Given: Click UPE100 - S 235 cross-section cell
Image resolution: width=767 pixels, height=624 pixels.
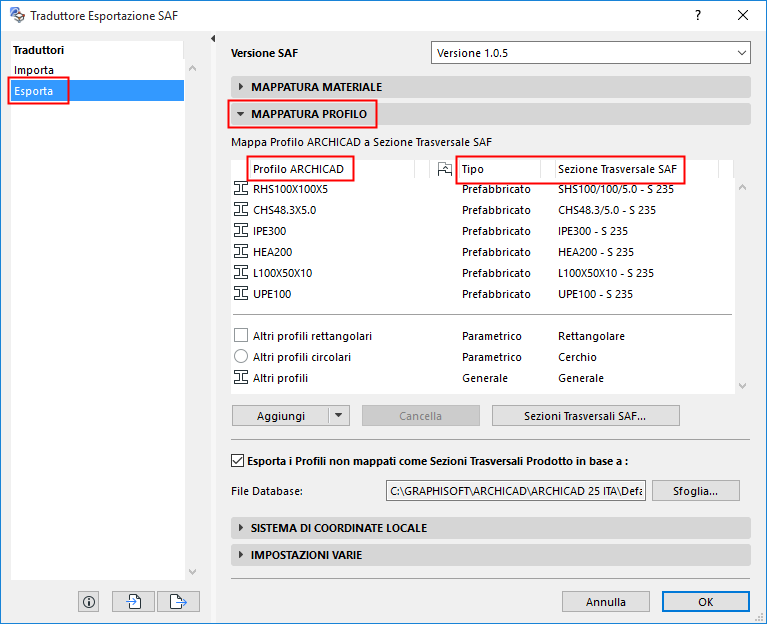Looking at the screenshot, I should click(595, 294).
